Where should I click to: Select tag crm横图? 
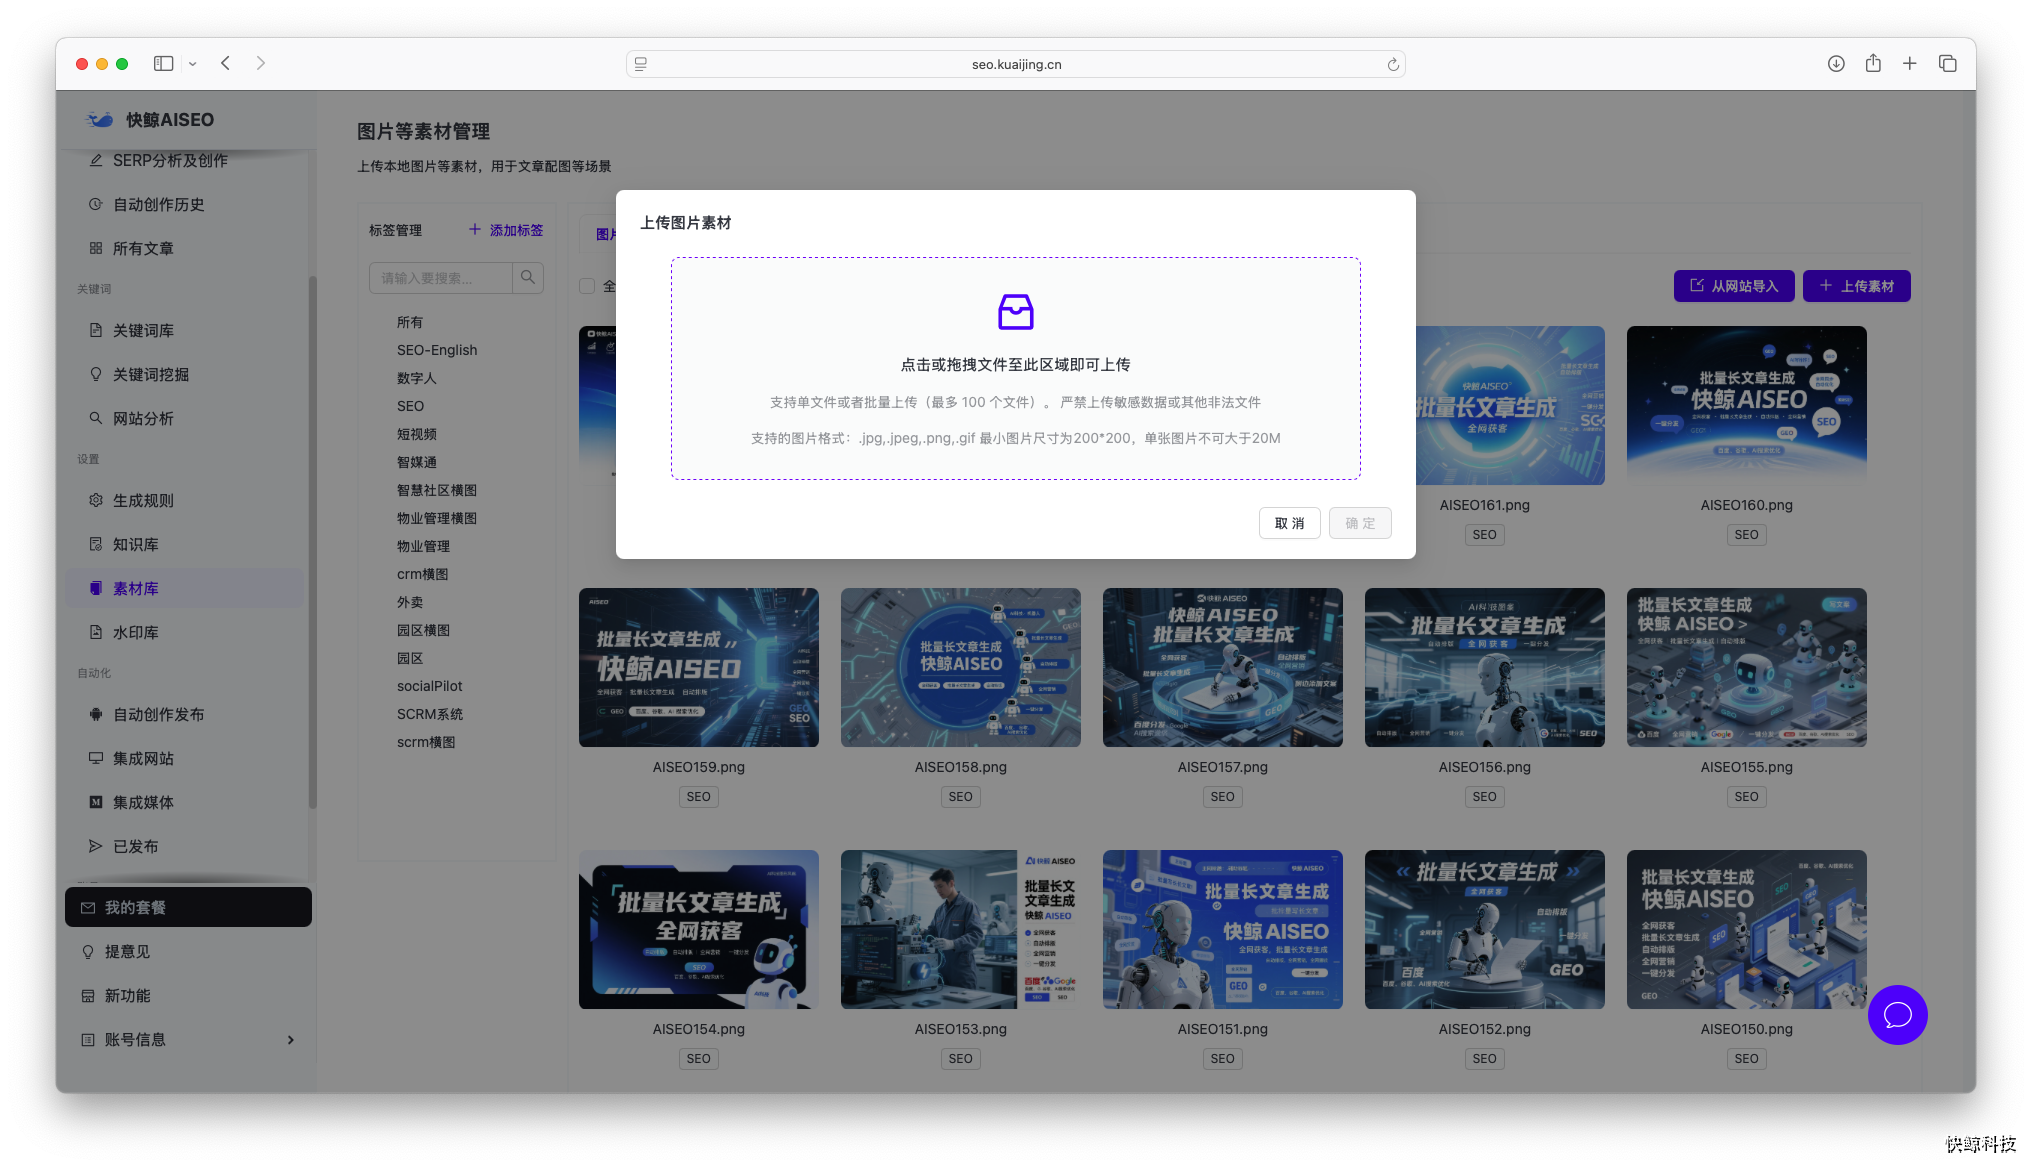click(x=423, y=574)
